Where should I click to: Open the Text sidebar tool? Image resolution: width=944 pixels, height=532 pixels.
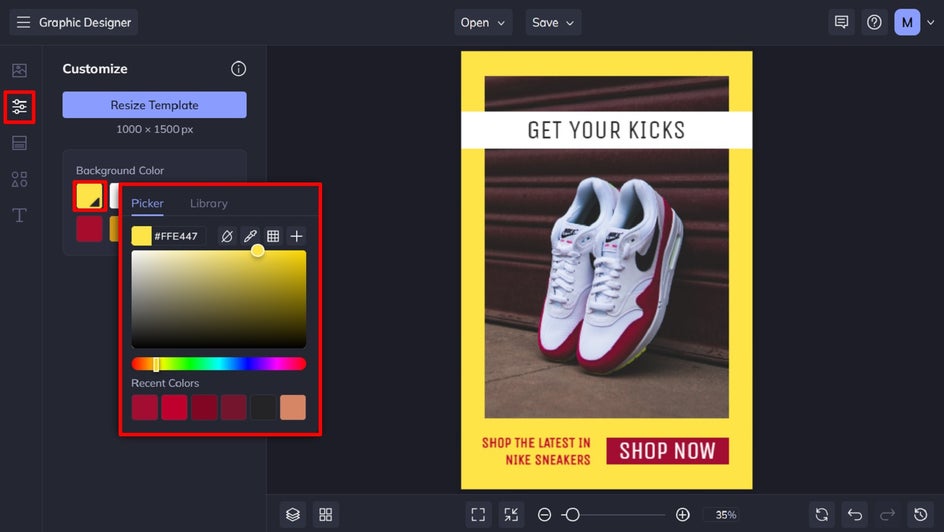coord(19,215)
